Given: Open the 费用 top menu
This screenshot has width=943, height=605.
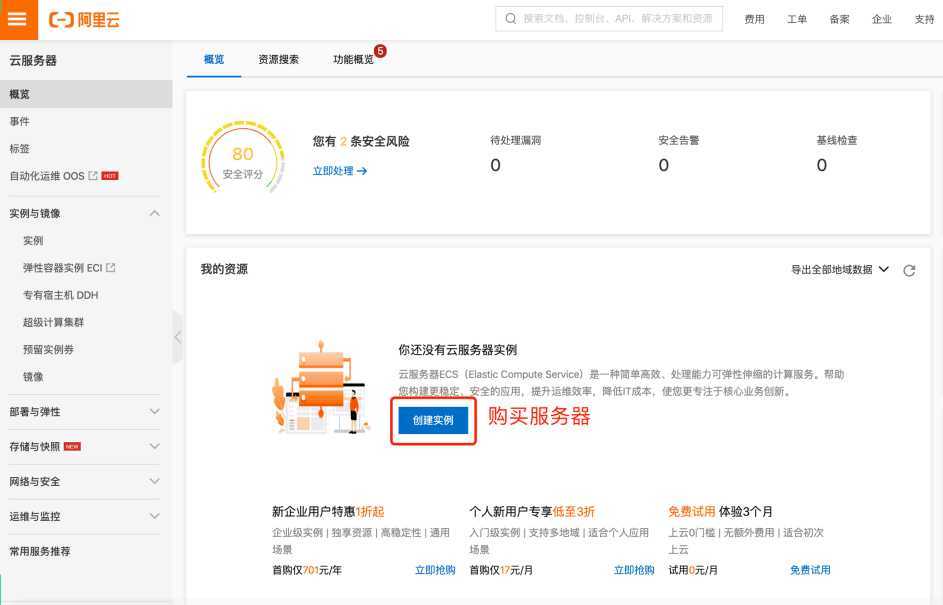Looking at the screenshot, I should [x=754, y=19].
